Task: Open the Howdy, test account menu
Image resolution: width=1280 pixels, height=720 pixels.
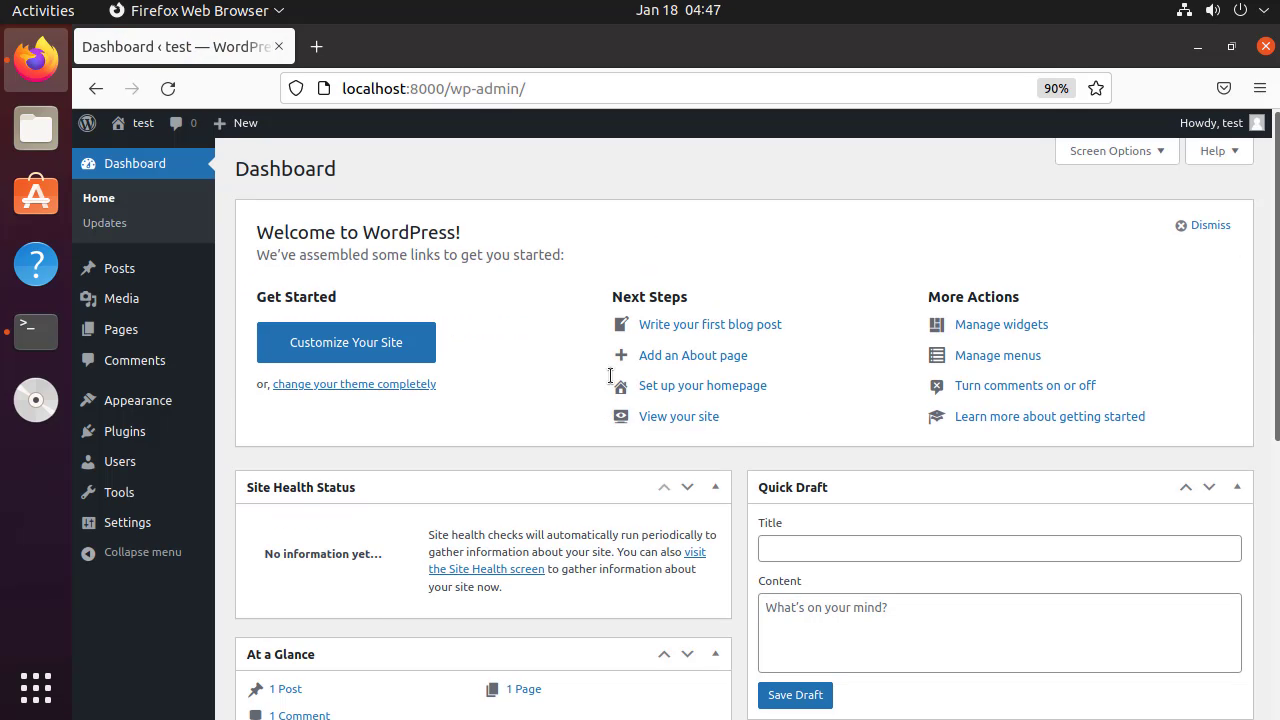Action: click(1222, 123)
